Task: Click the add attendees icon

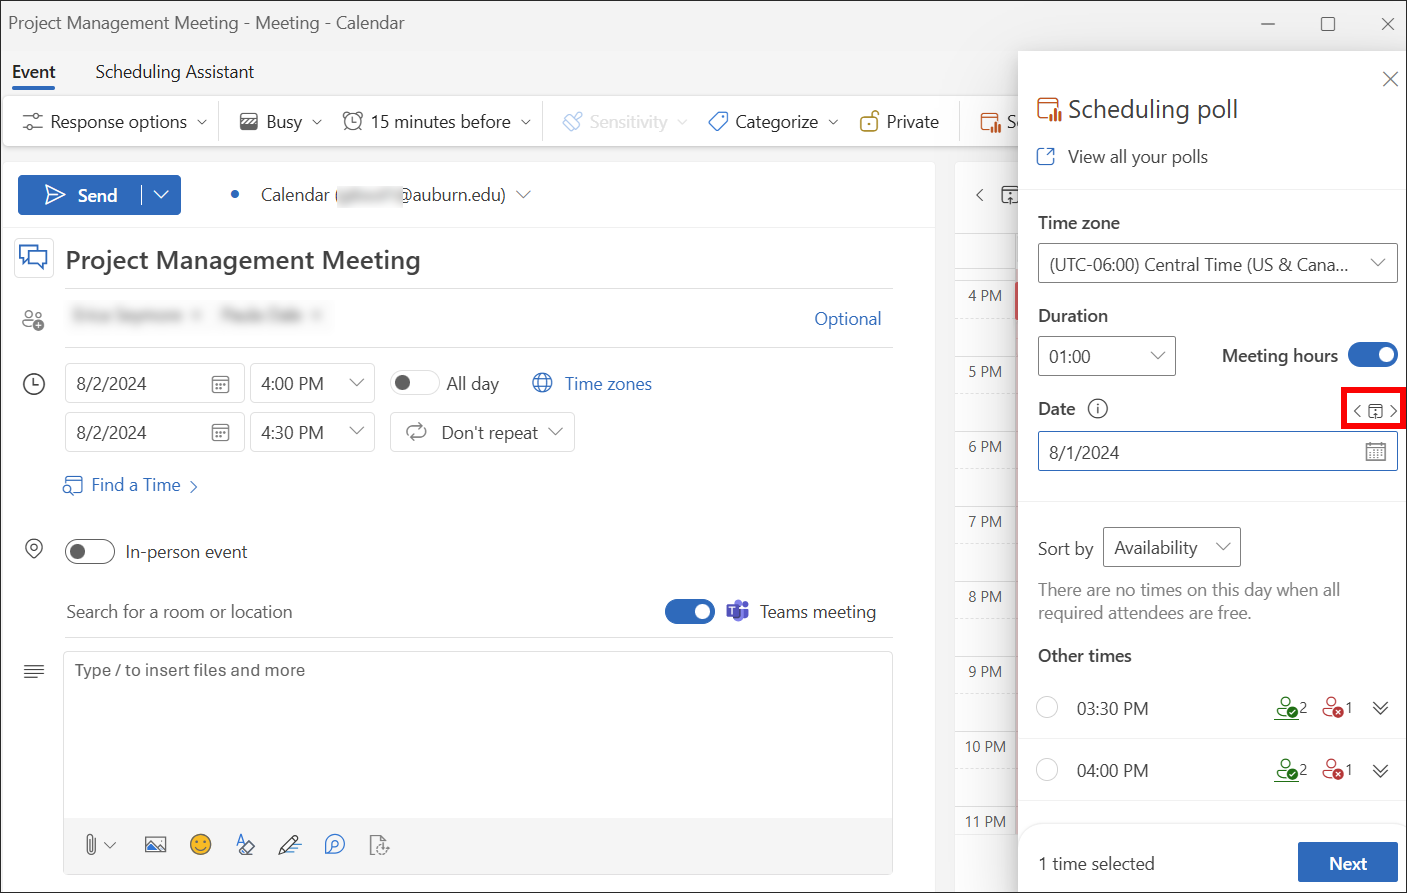Action: click(33, 320)
